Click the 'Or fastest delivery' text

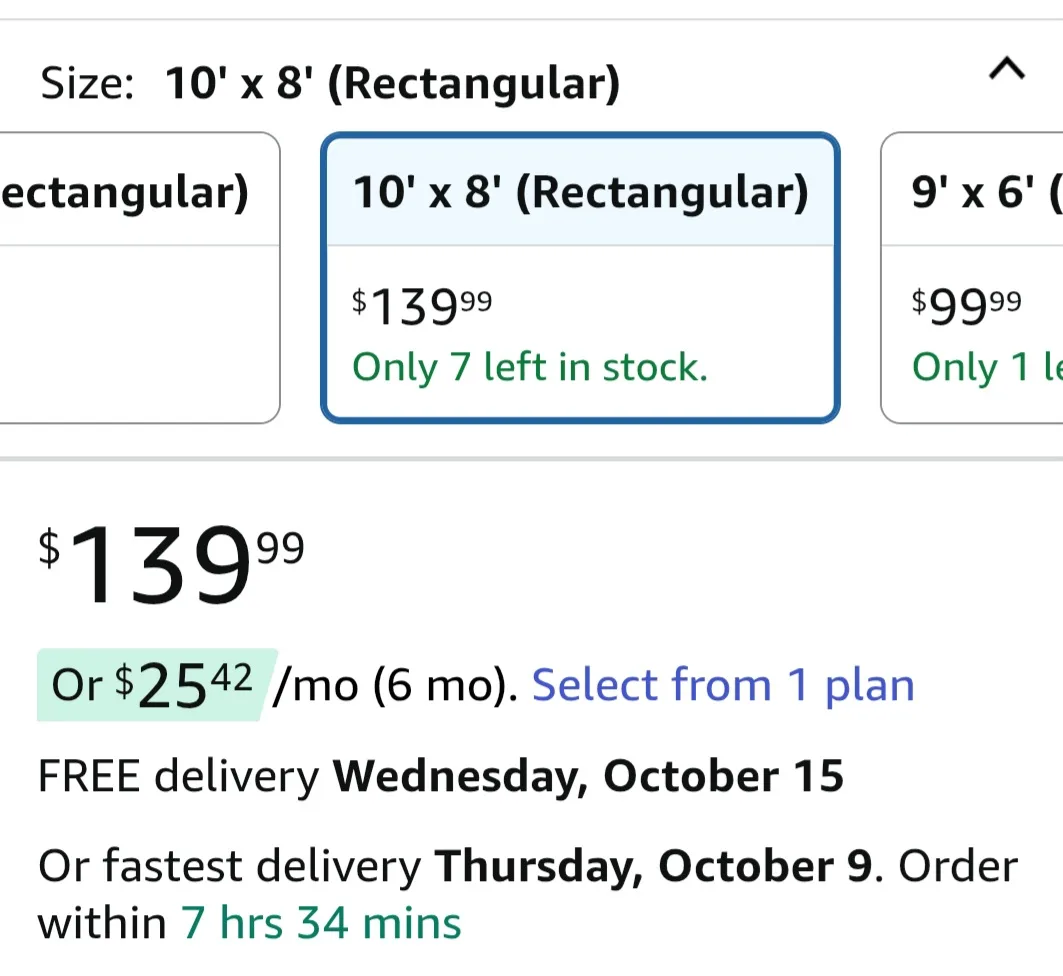pyautogui.click(x=230, y=867)
